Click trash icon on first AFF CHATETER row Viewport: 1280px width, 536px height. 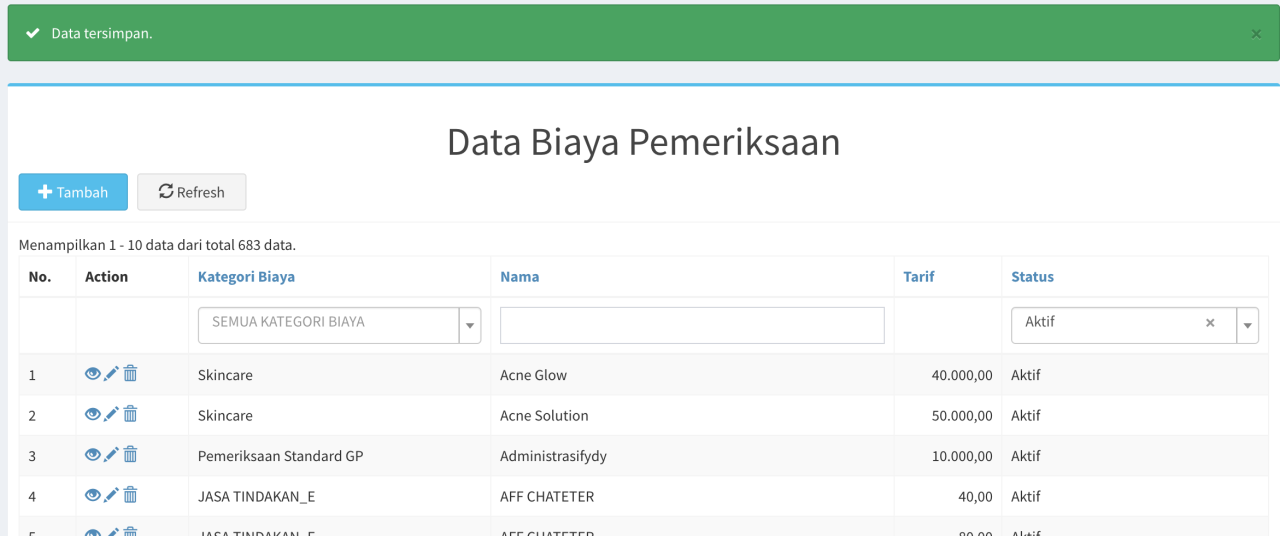point(130,495)
